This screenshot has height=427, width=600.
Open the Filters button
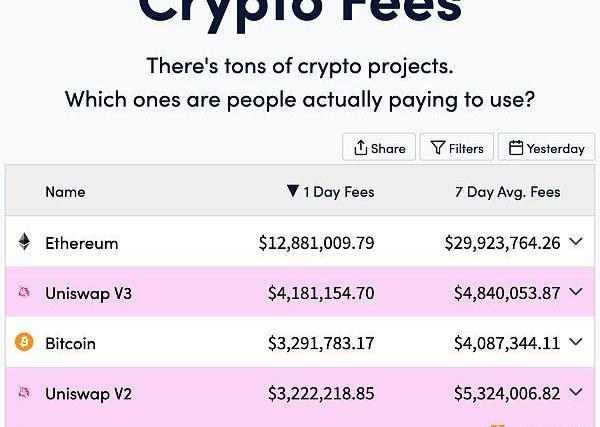point(457,147)
